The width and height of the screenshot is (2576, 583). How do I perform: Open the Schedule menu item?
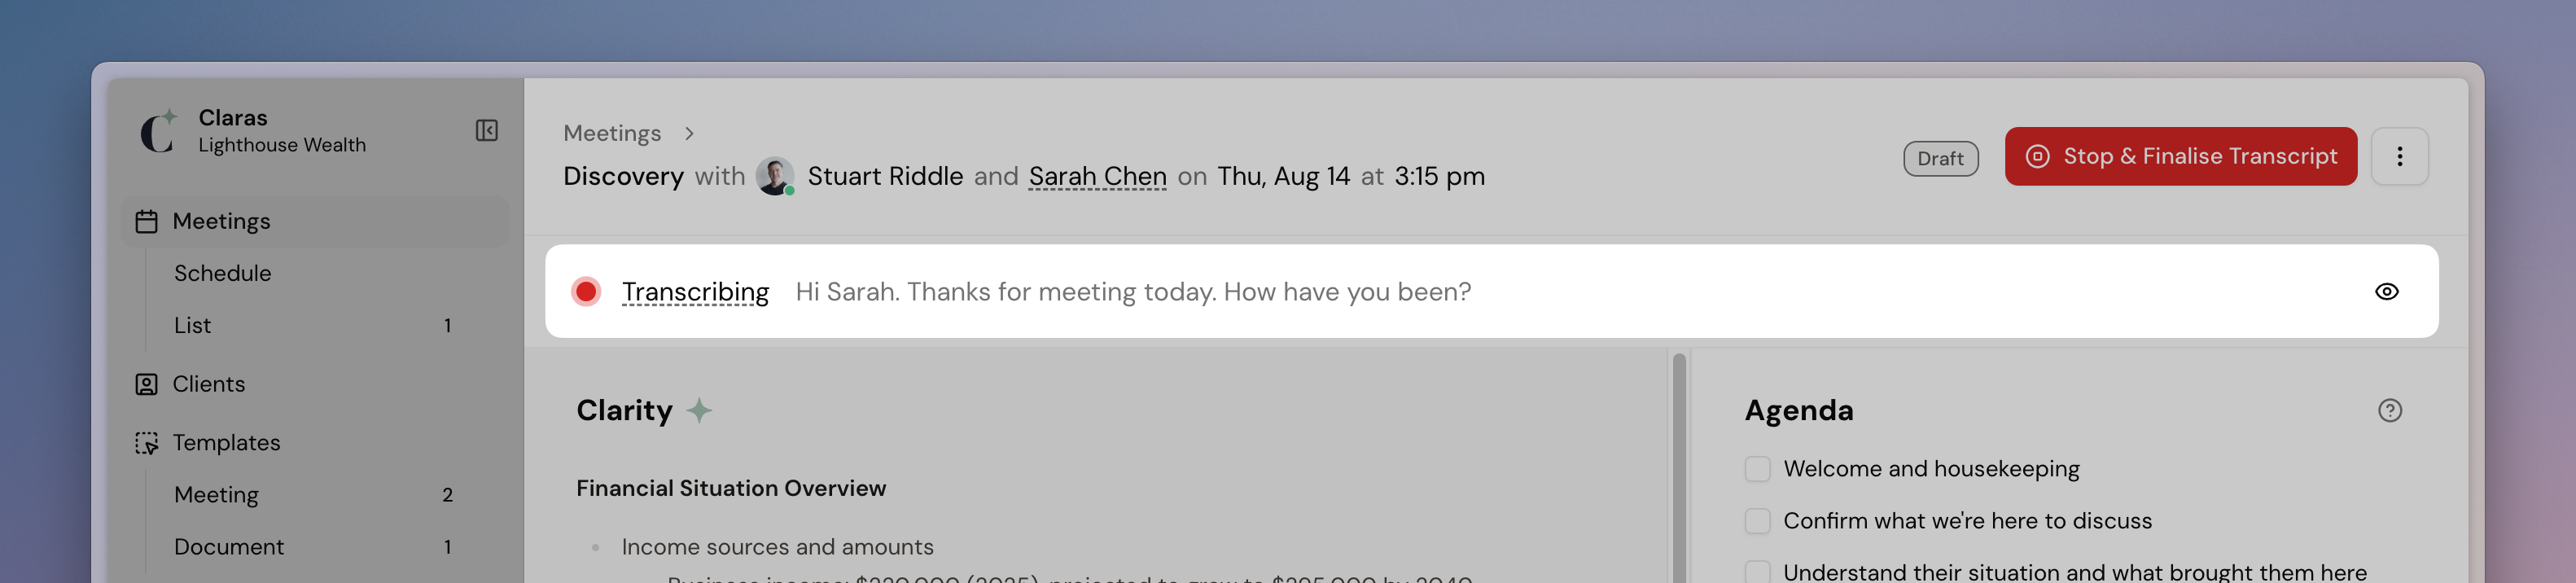tap(222, 273)
